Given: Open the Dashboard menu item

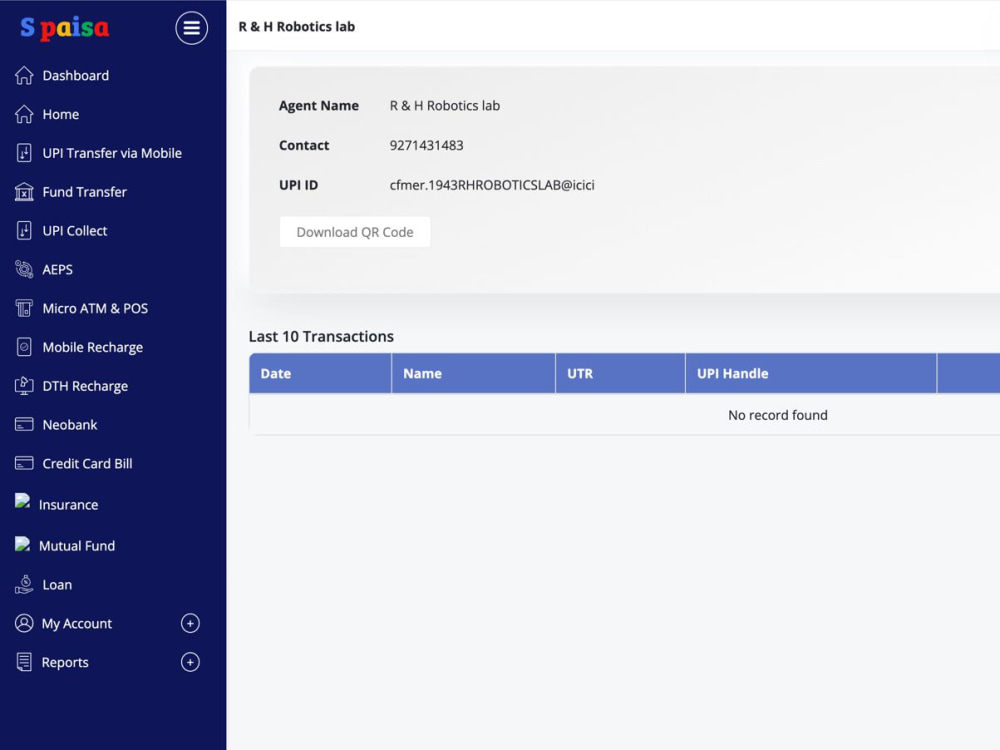Looking at the screenshot, I should pos(76,75).
